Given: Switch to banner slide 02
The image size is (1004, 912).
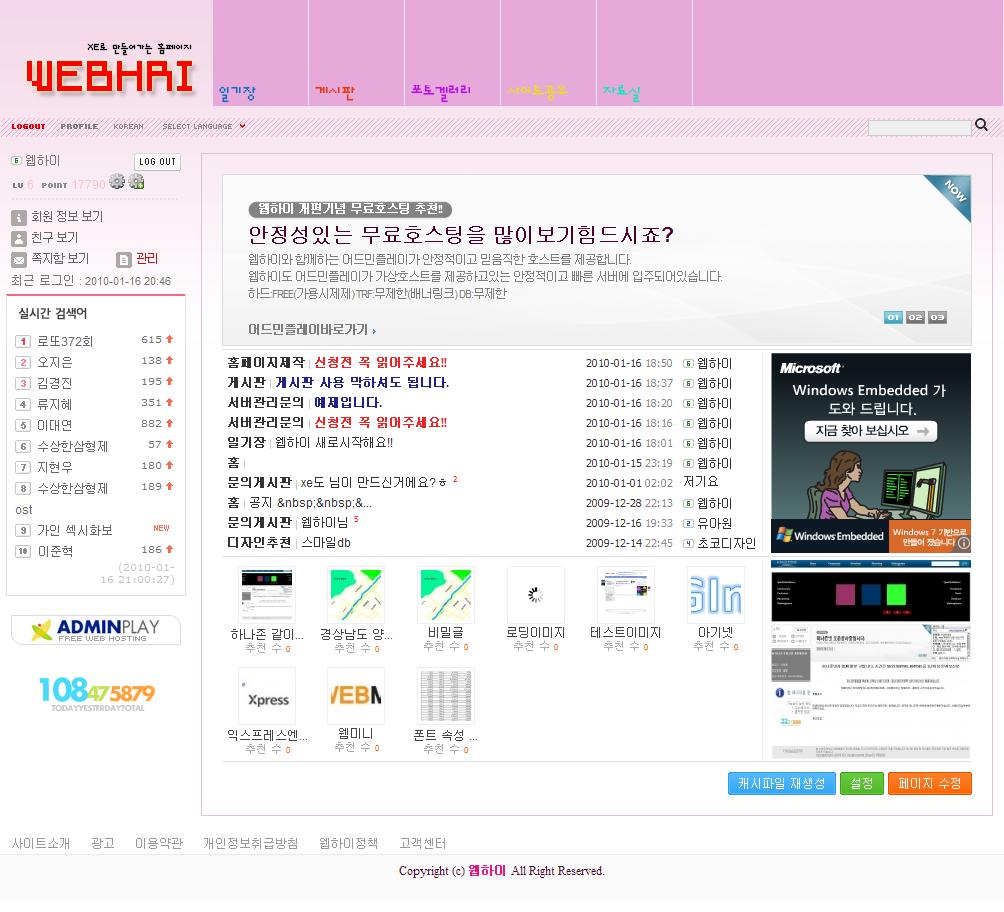Looking at the screenshot, I should tap(915, 317).
